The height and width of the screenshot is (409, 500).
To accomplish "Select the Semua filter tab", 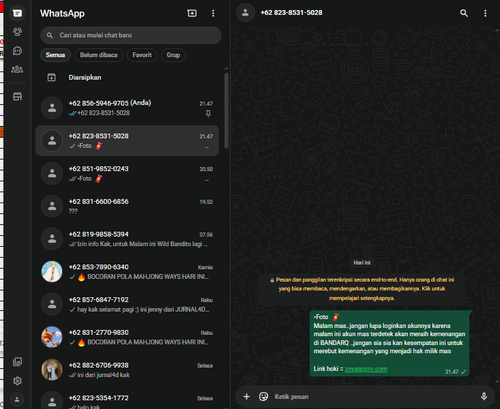I will [x=55, y=55].
